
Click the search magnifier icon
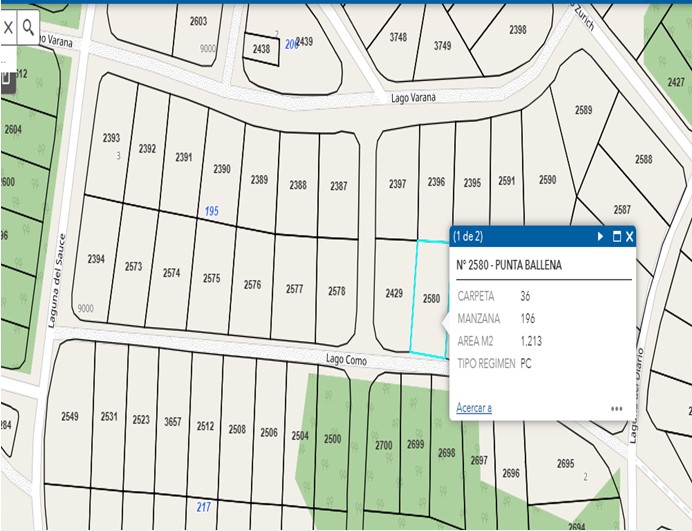click(x=29, y=27)
